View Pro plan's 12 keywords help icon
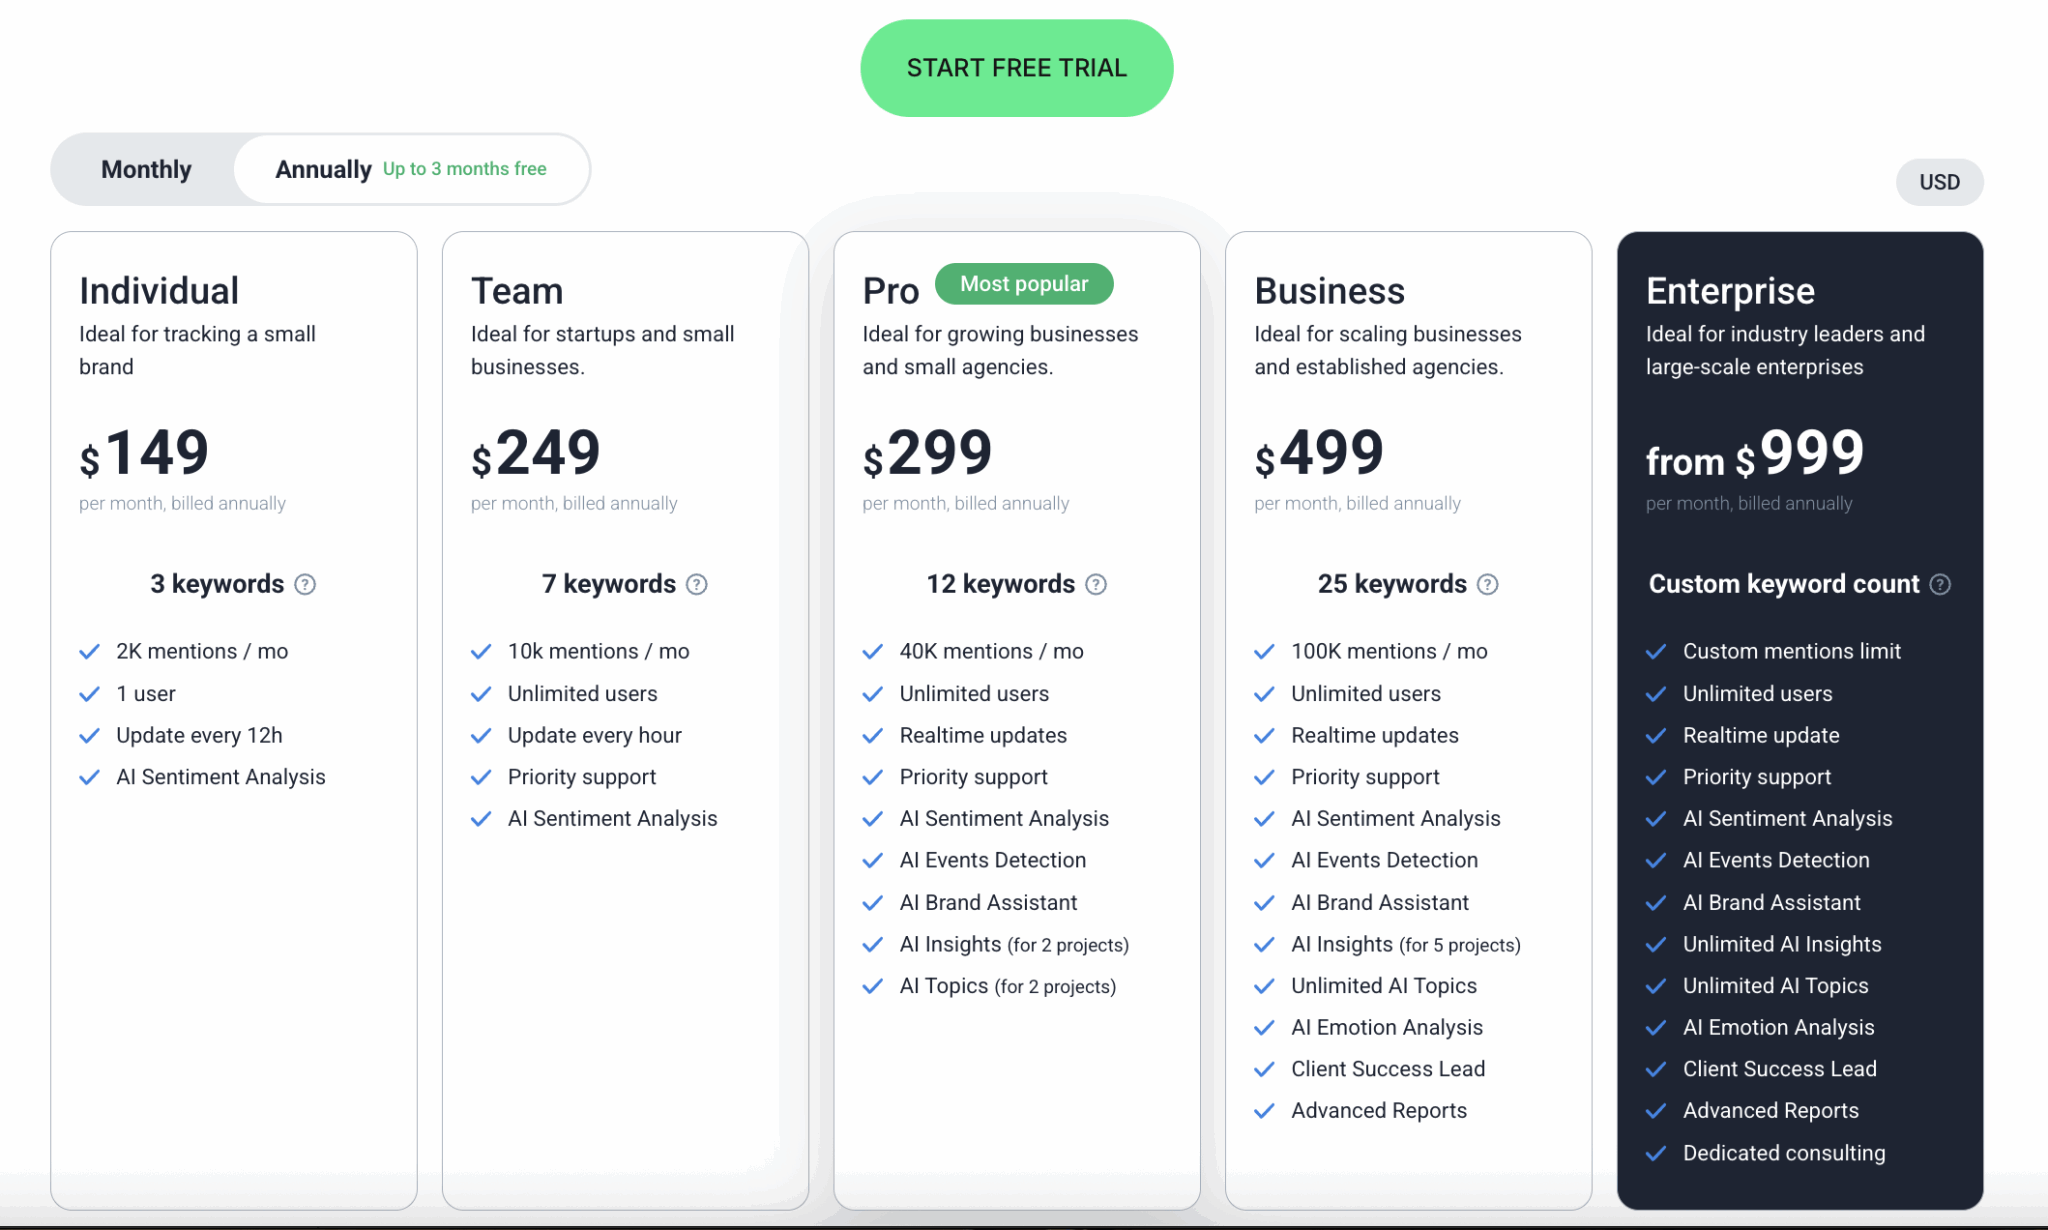2048x1230 pixels. (x=1096, y=584)
